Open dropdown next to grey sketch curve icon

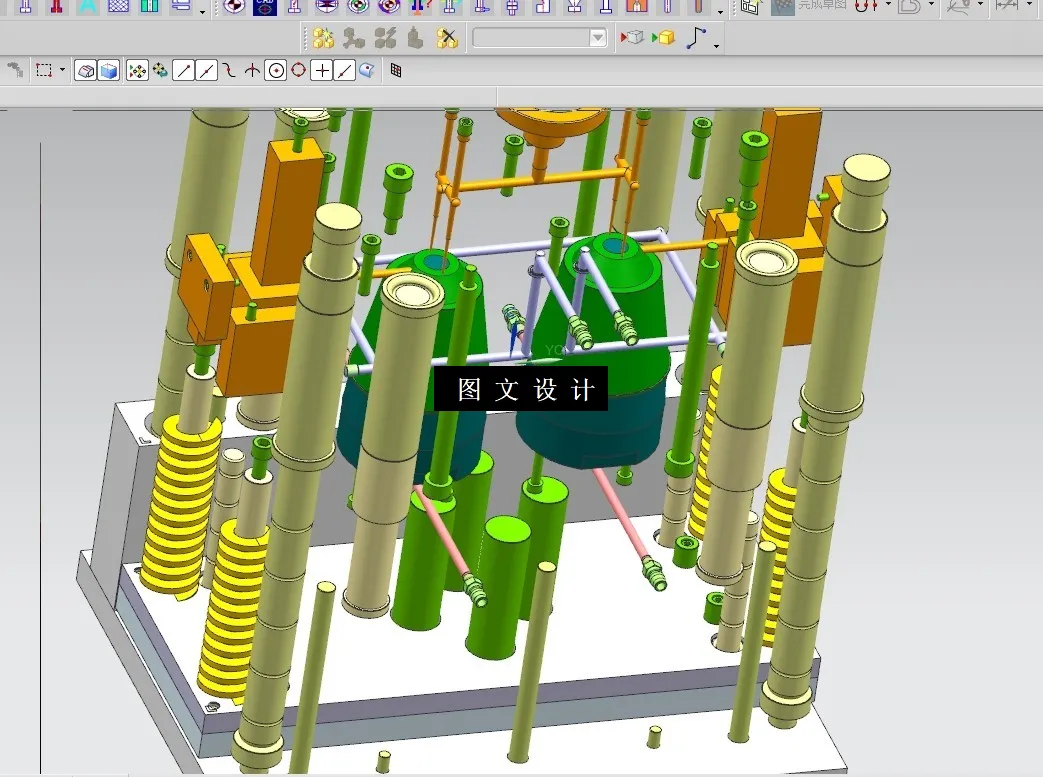[980, 5]
